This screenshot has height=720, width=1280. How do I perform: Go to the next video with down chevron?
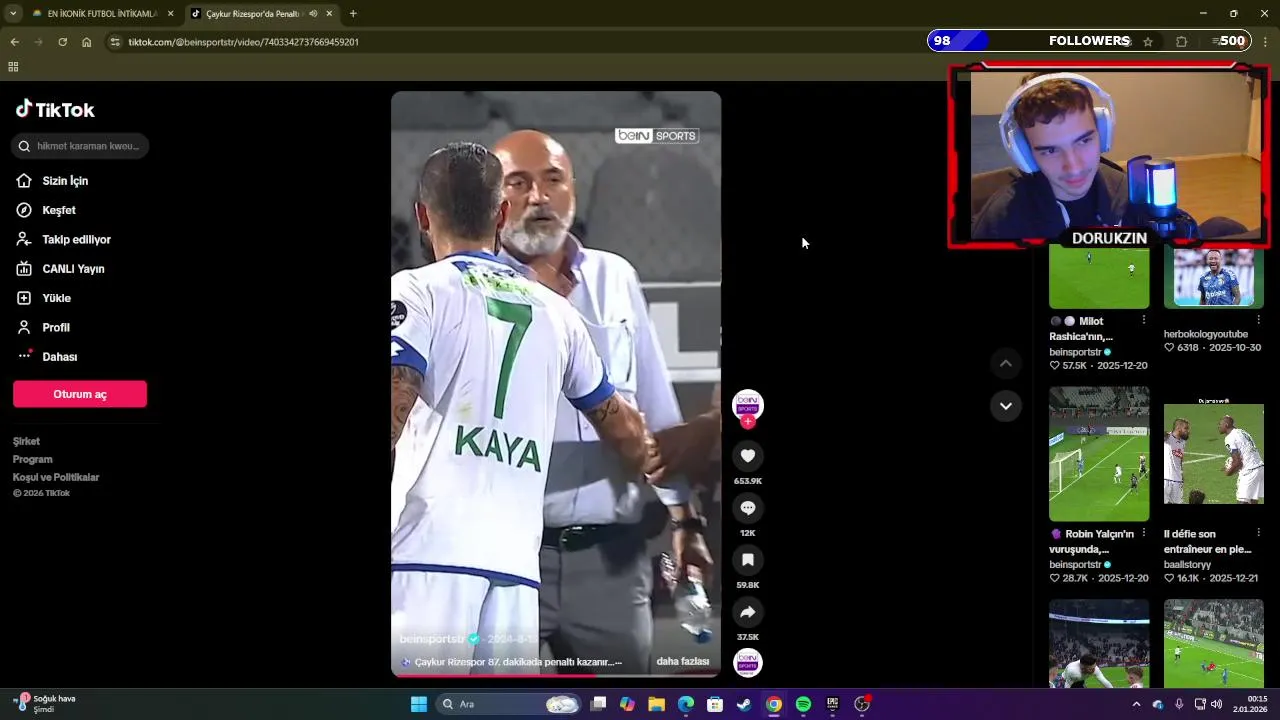tap(1005, 406)
